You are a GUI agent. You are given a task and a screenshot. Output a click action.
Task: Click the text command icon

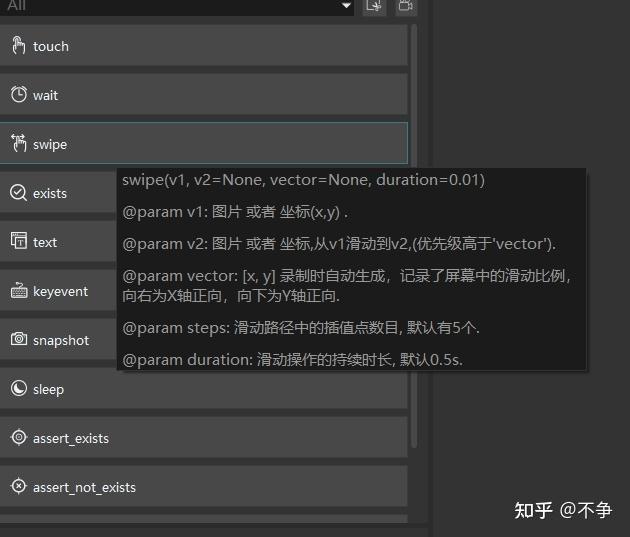coord(18,242)
